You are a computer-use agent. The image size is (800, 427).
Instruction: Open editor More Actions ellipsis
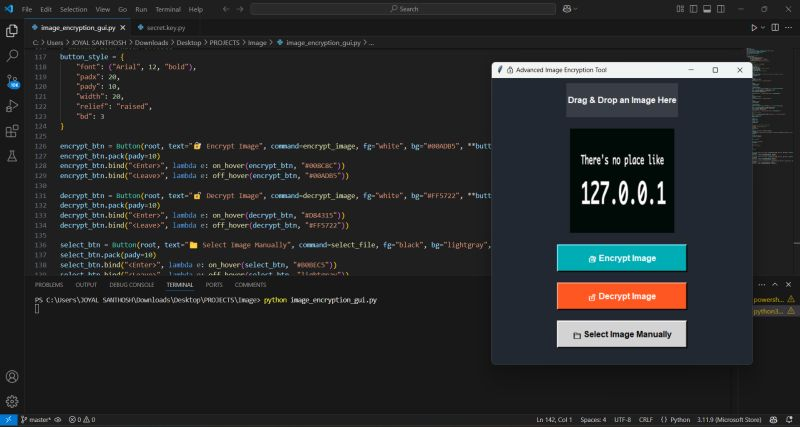[x=788, y=28]
